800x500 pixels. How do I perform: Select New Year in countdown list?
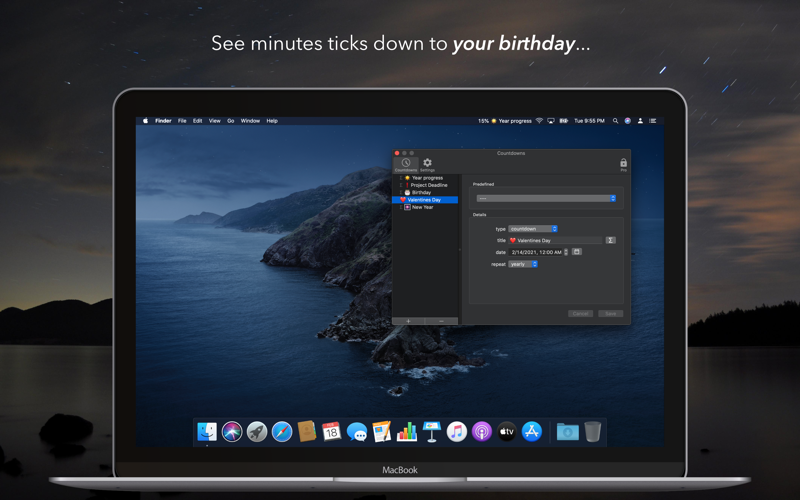coord(424,207)
